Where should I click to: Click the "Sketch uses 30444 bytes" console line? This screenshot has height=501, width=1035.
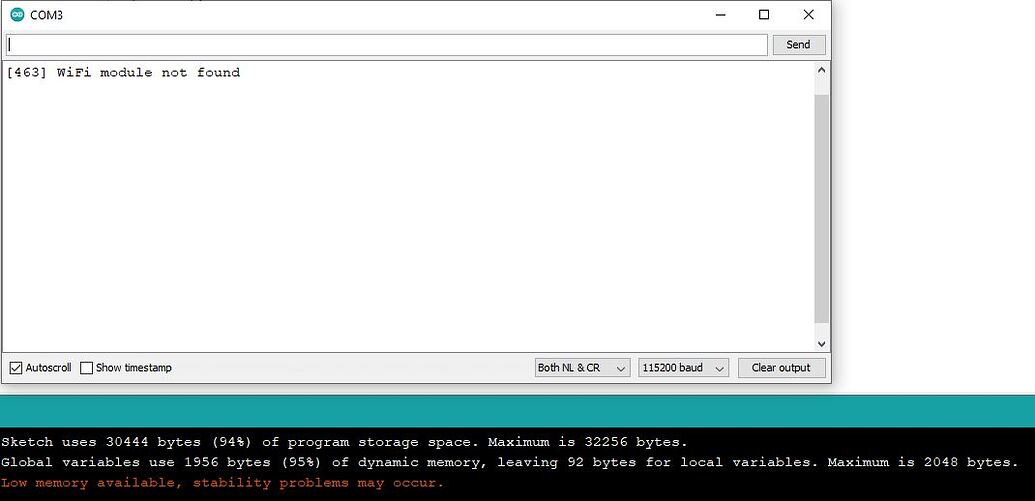click(x=344, y=442)
